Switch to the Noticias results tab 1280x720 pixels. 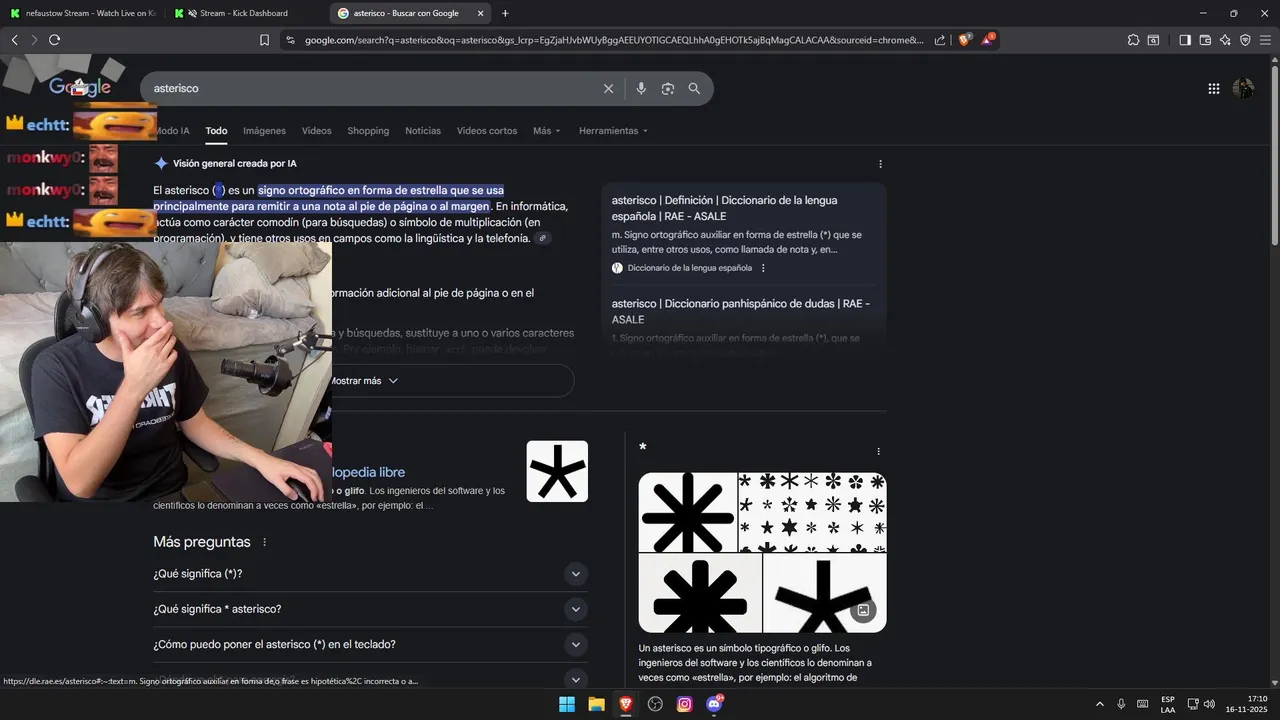pos(423,131)
